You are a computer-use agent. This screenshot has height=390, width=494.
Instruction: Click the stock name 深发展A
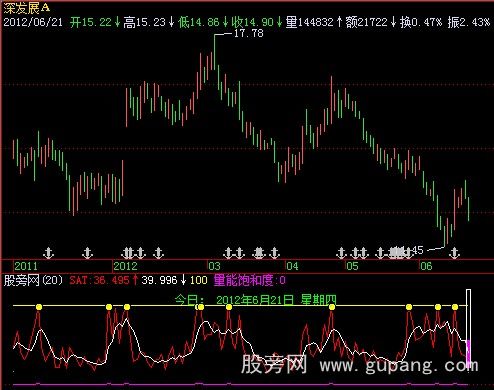click(27, 8)
